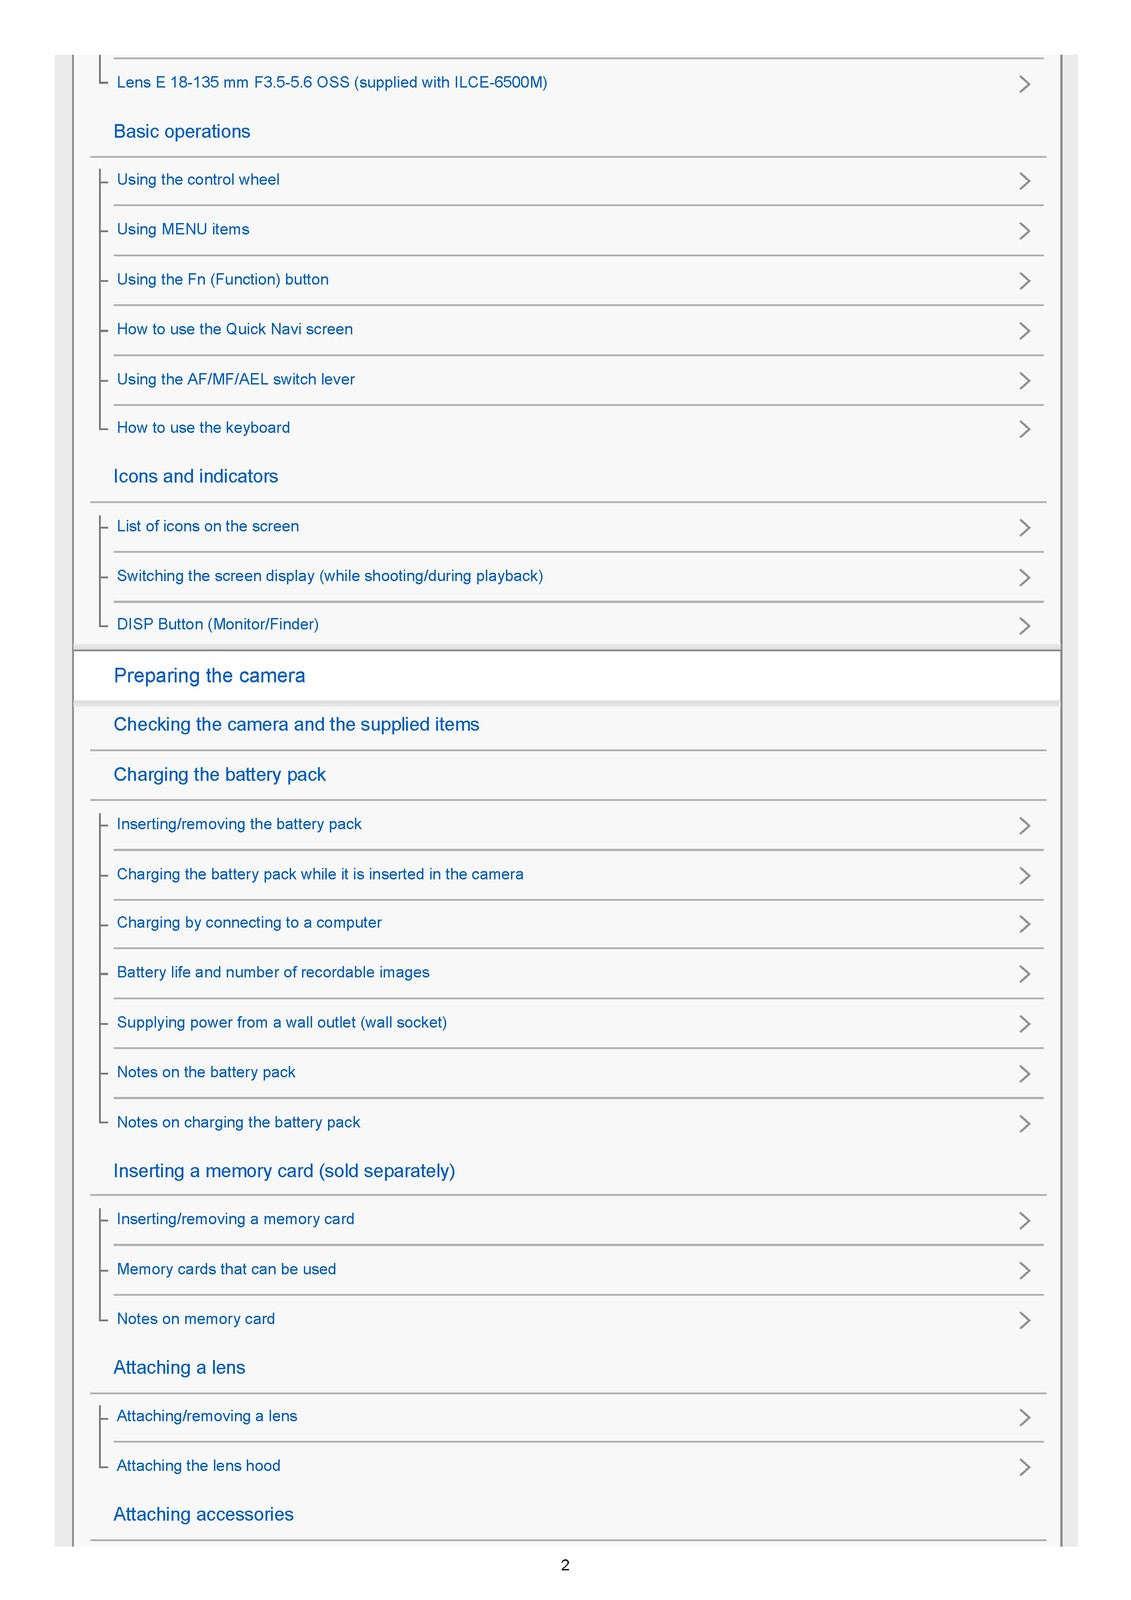Open Memory cards that can be used

(x=226, y=1270)
